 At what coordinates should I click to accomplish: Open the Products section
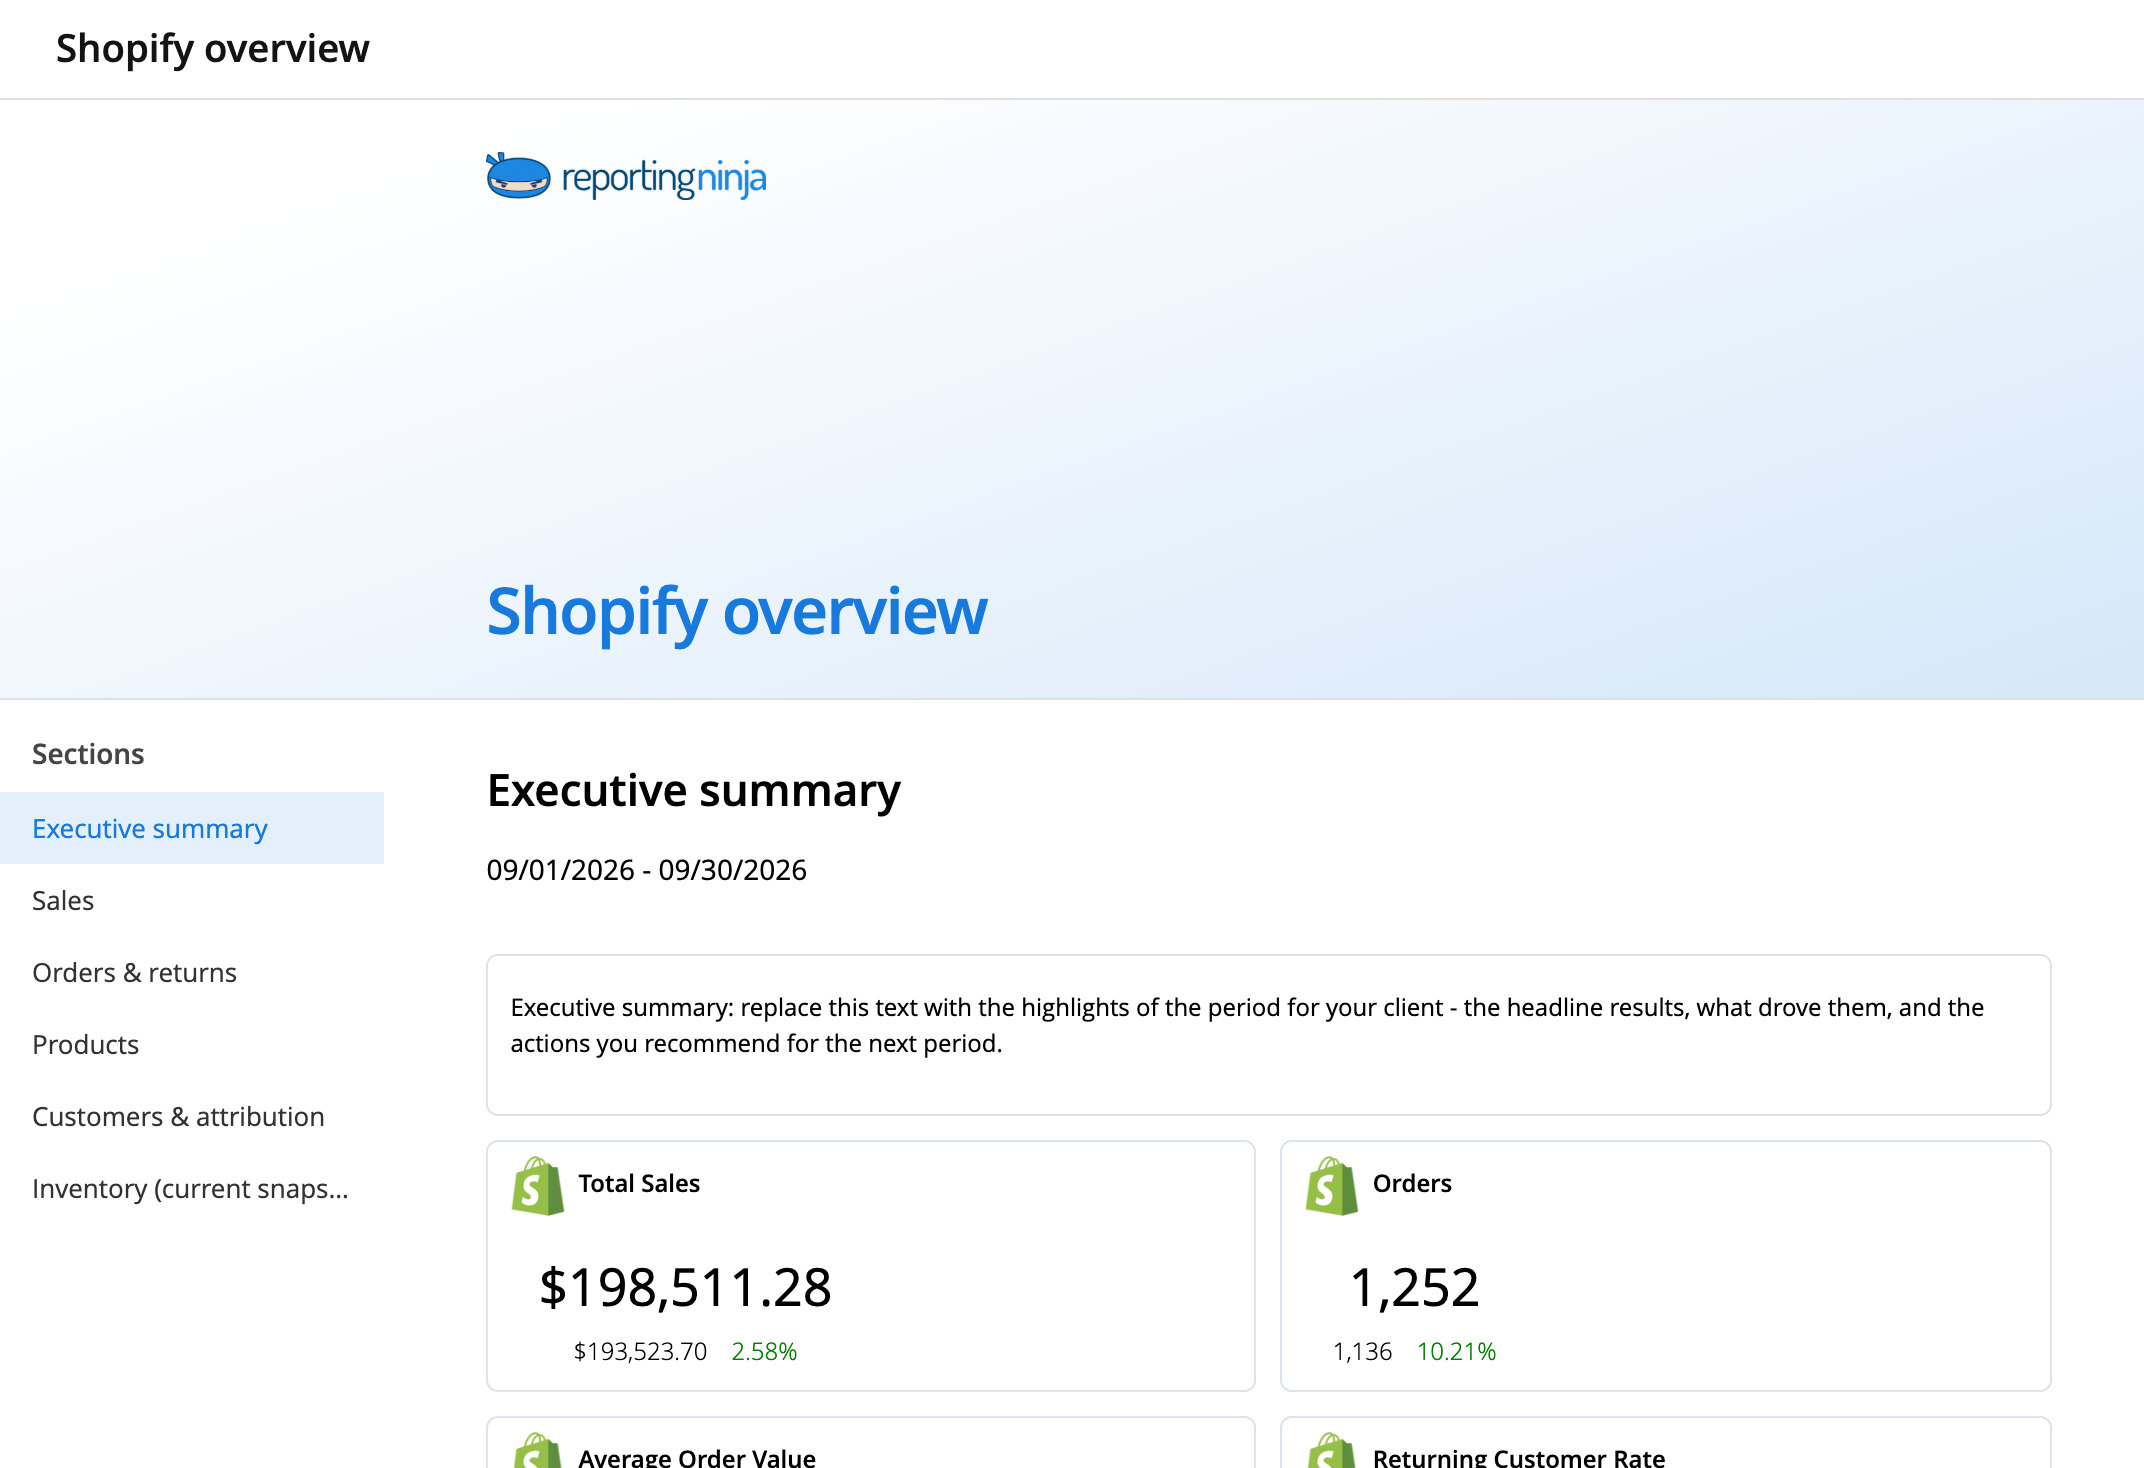[192, 1044]
